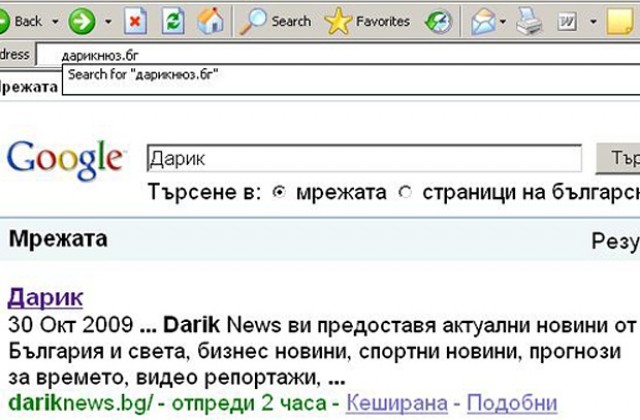
Task: Go to the Home page icon
Action: click(x=210, y=21)
